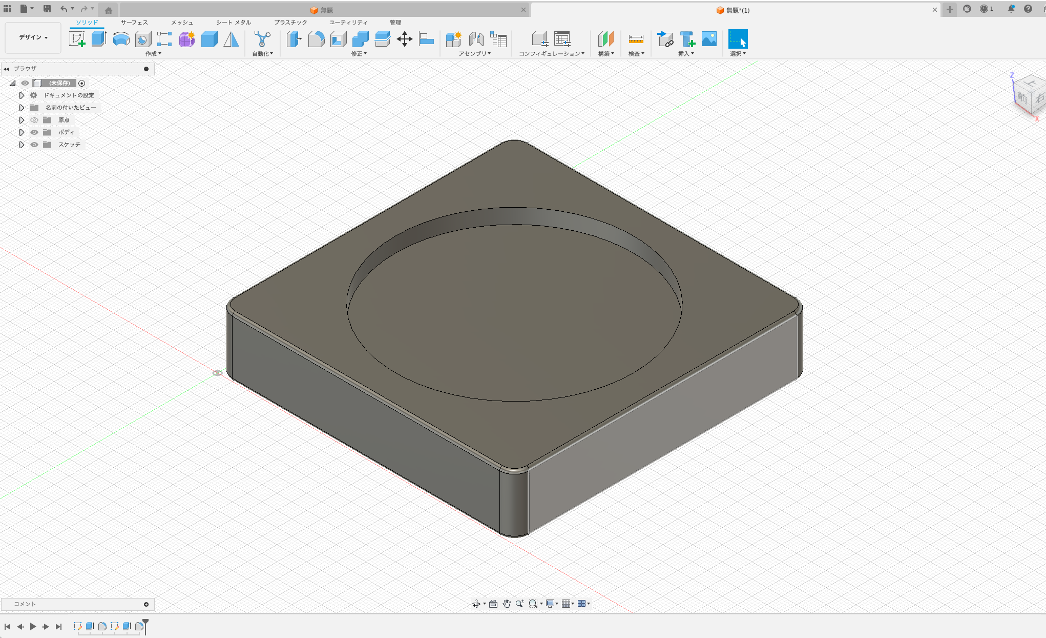Open the 作成 (Create) dropdown menu
Screen dimensions: 1046x638
(152, 54)
